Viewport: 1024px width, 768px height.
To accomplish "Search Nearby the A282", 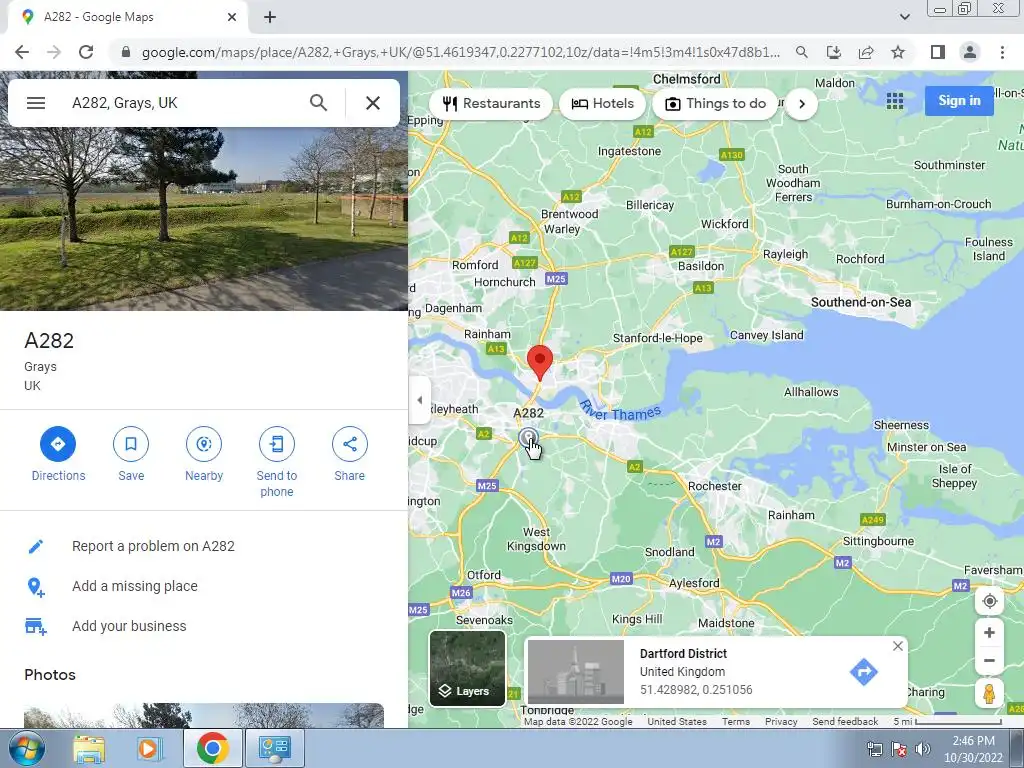I will (x=204, y=454).
